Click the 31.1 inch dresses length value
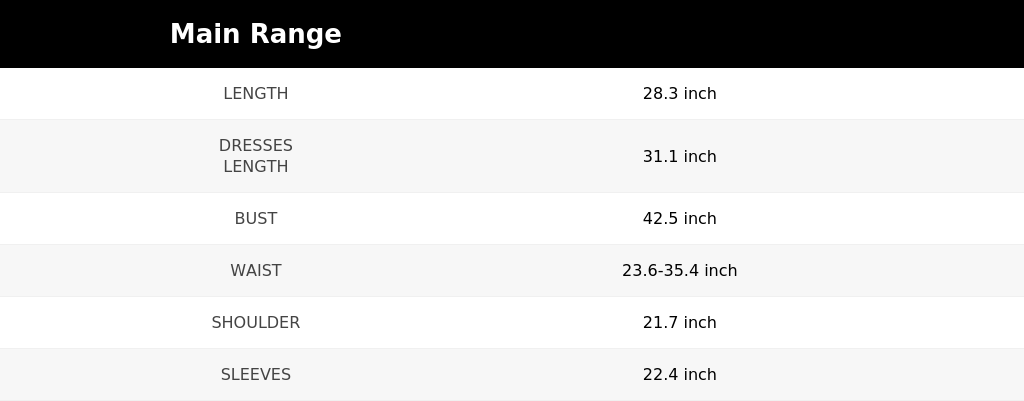The width and height of the screenshot is (1024, 401). click(679, 156)
